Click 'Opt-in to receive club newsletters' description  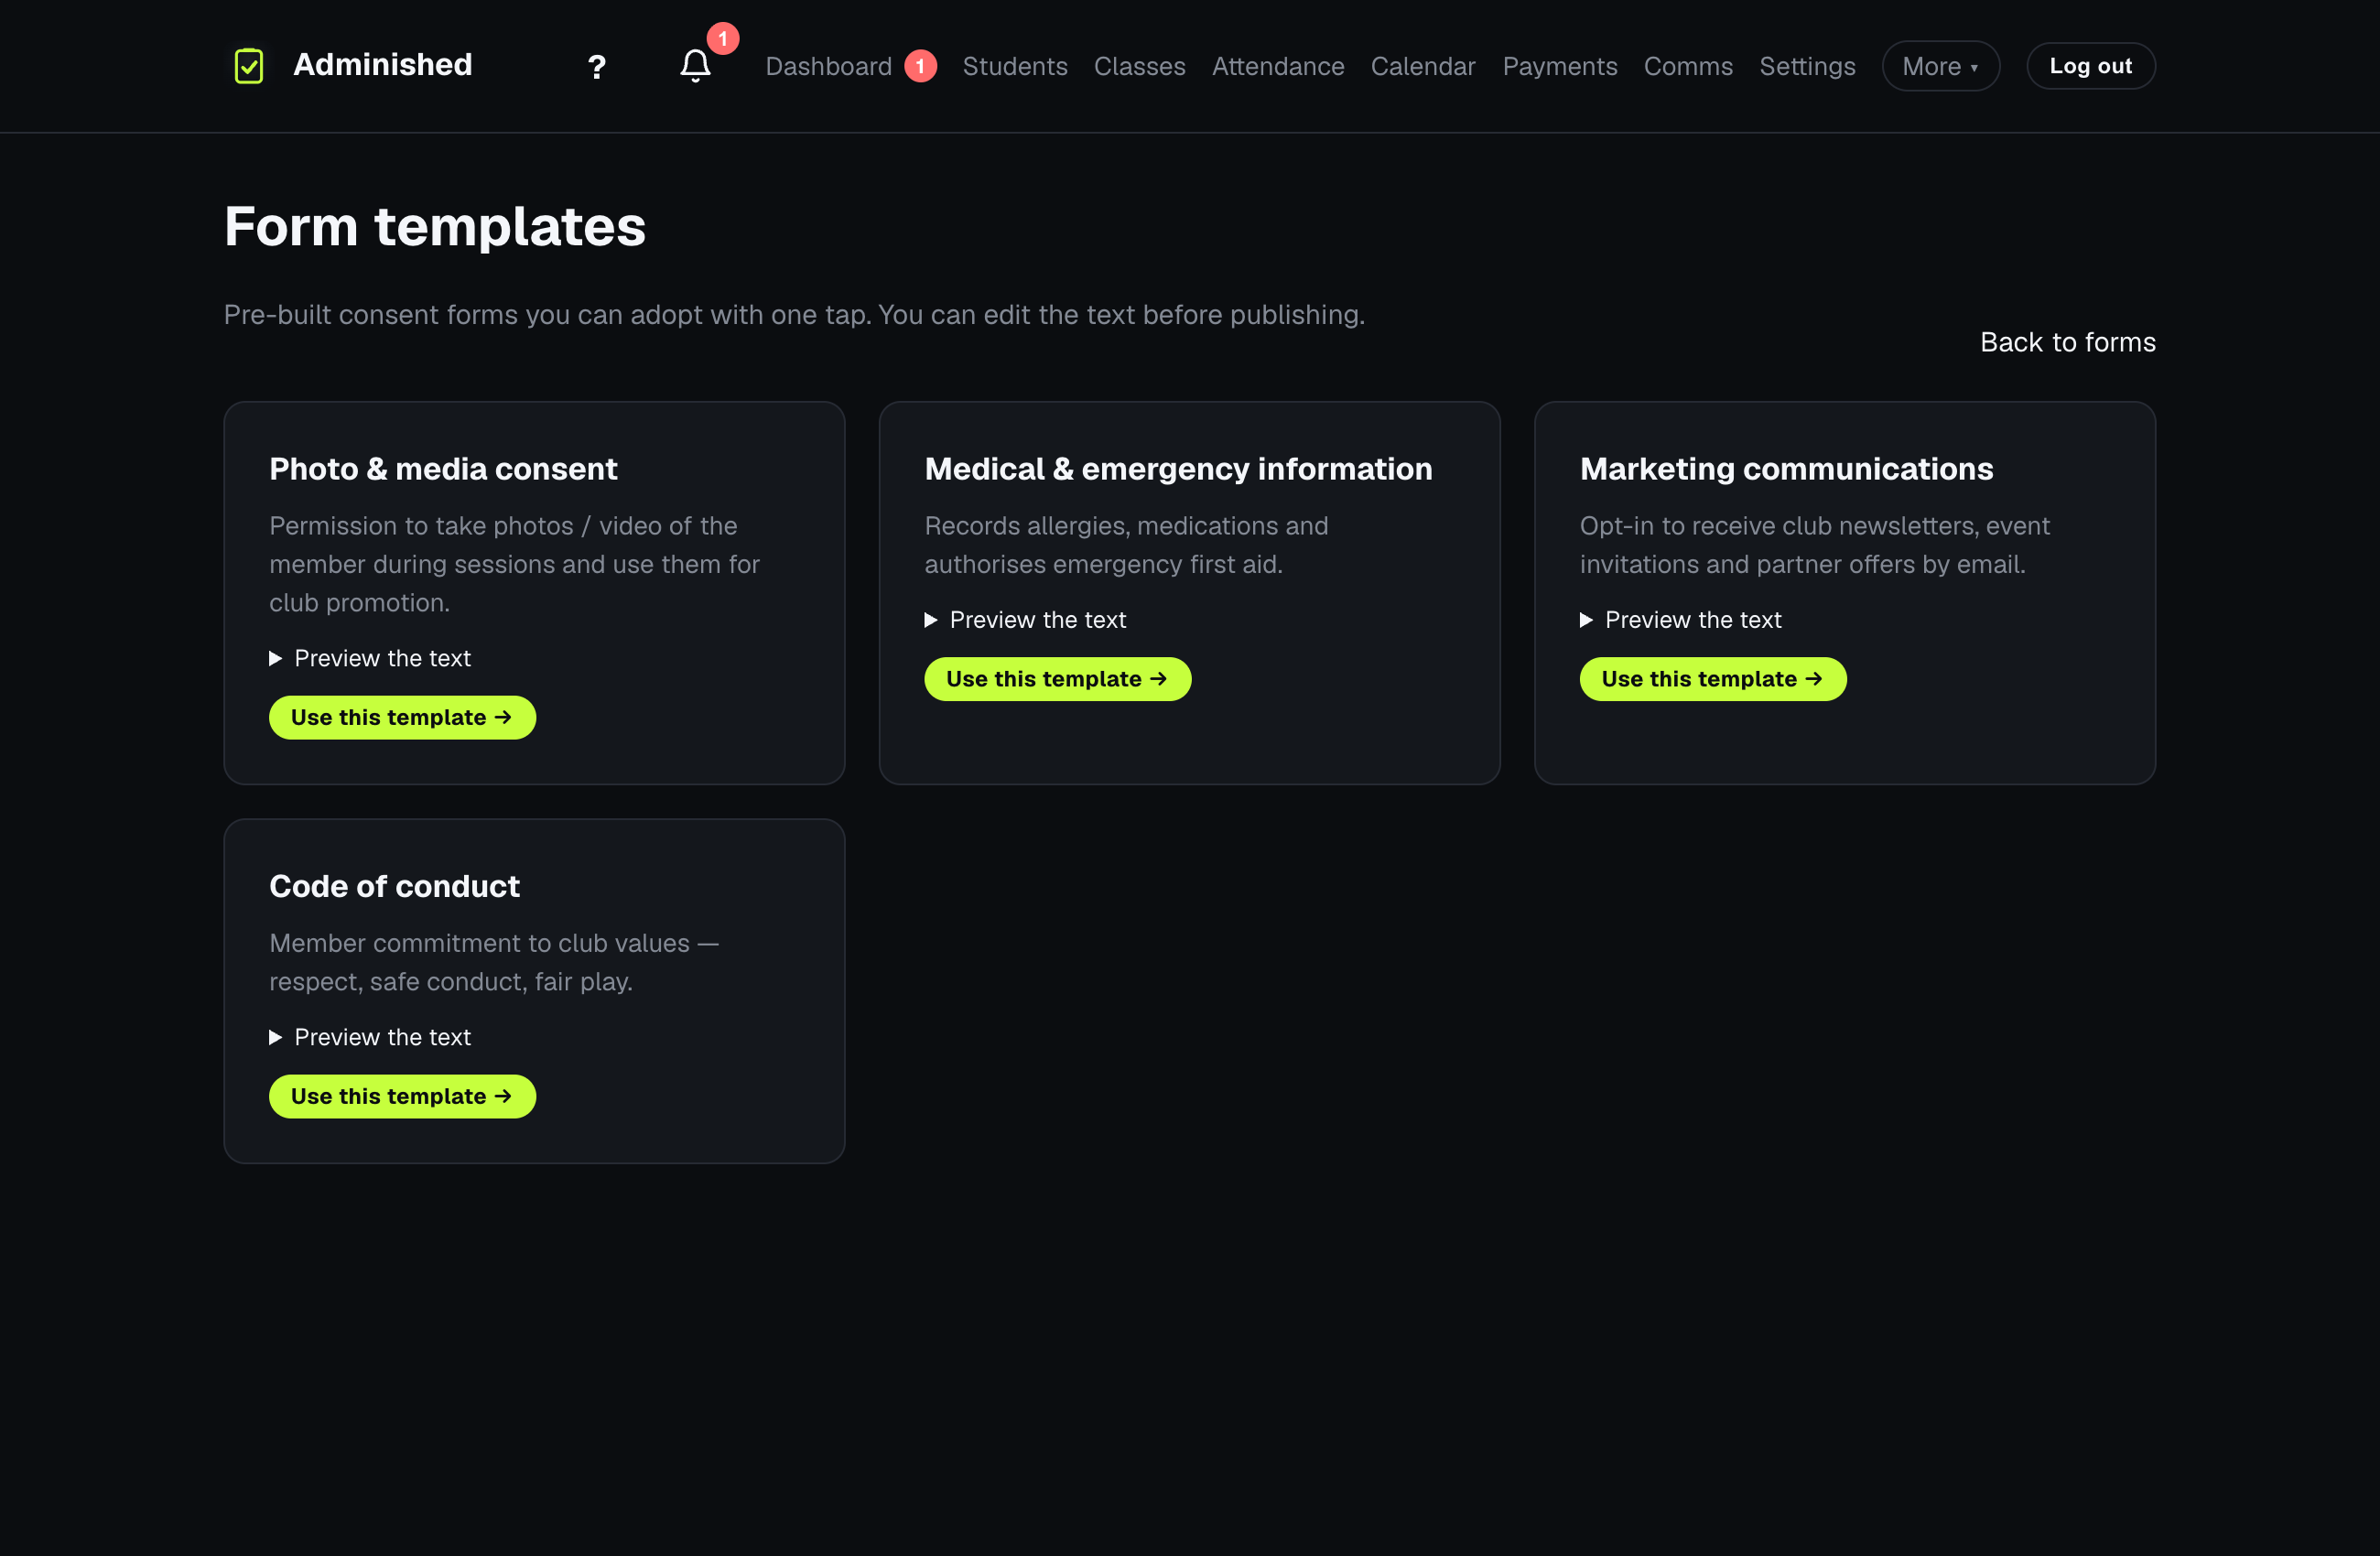tap(1814, 545)
